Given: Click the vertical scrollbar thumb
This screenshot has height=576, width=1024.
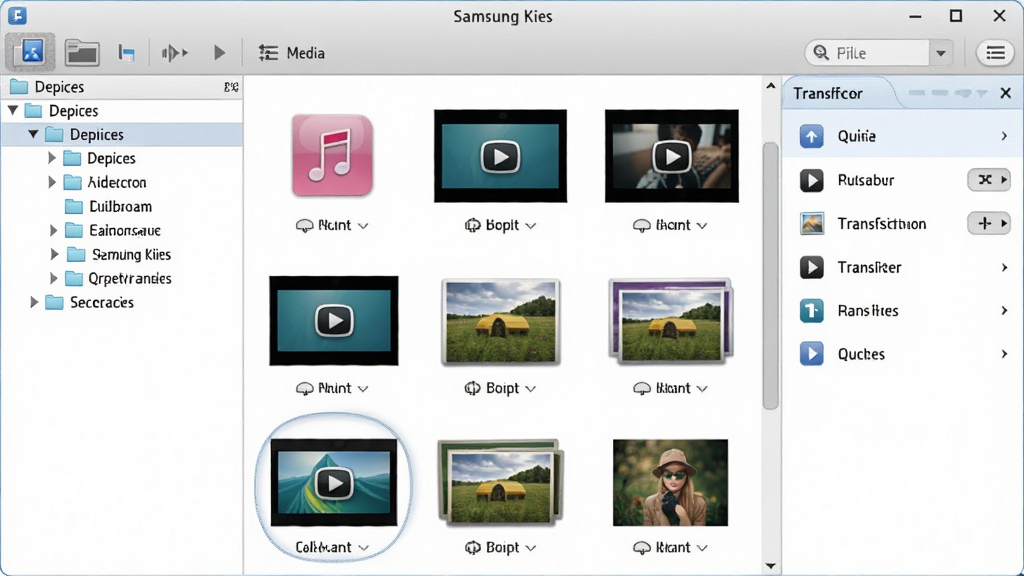Looking at the screenshot, I should tap(771, 275).
